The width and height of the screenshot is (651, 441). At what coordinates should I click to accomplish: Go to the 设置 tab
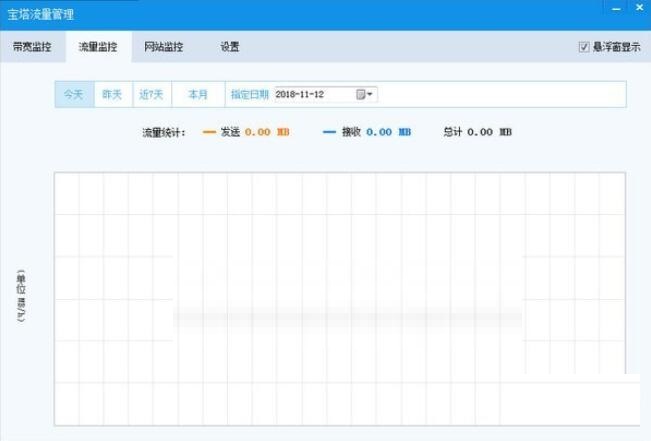[230, 47]
